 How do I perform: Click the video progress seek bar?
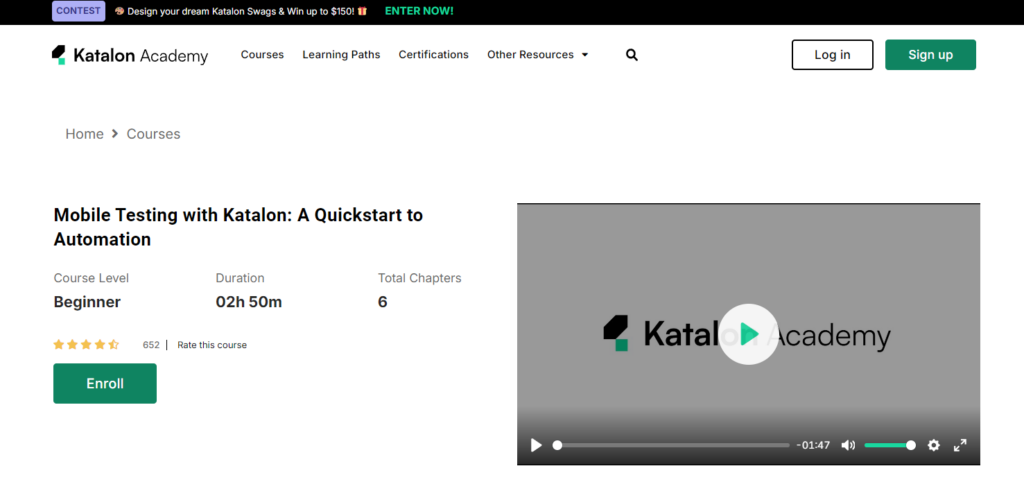pos(671,445)
